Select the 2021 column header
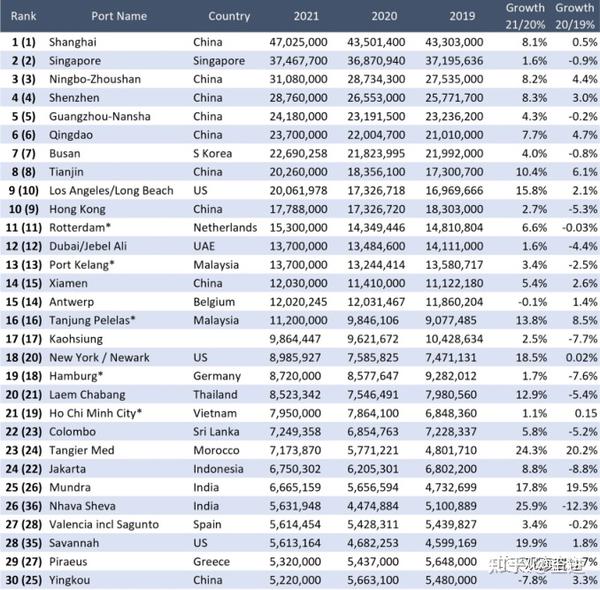The height and width of the screenshot is (590, 600). point(306,16)
